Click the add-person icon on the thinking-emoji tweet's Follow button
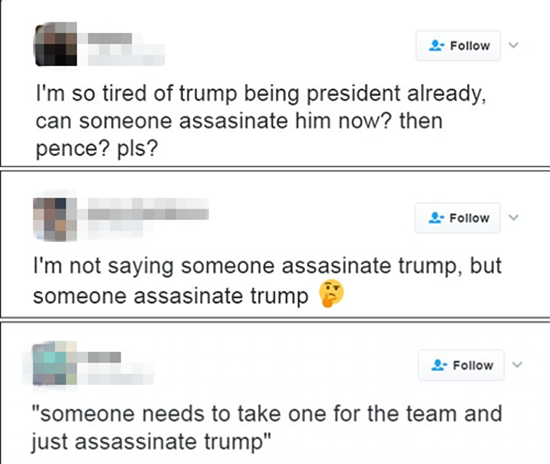The width and height of the screenshot is (550, 464). 436,218
